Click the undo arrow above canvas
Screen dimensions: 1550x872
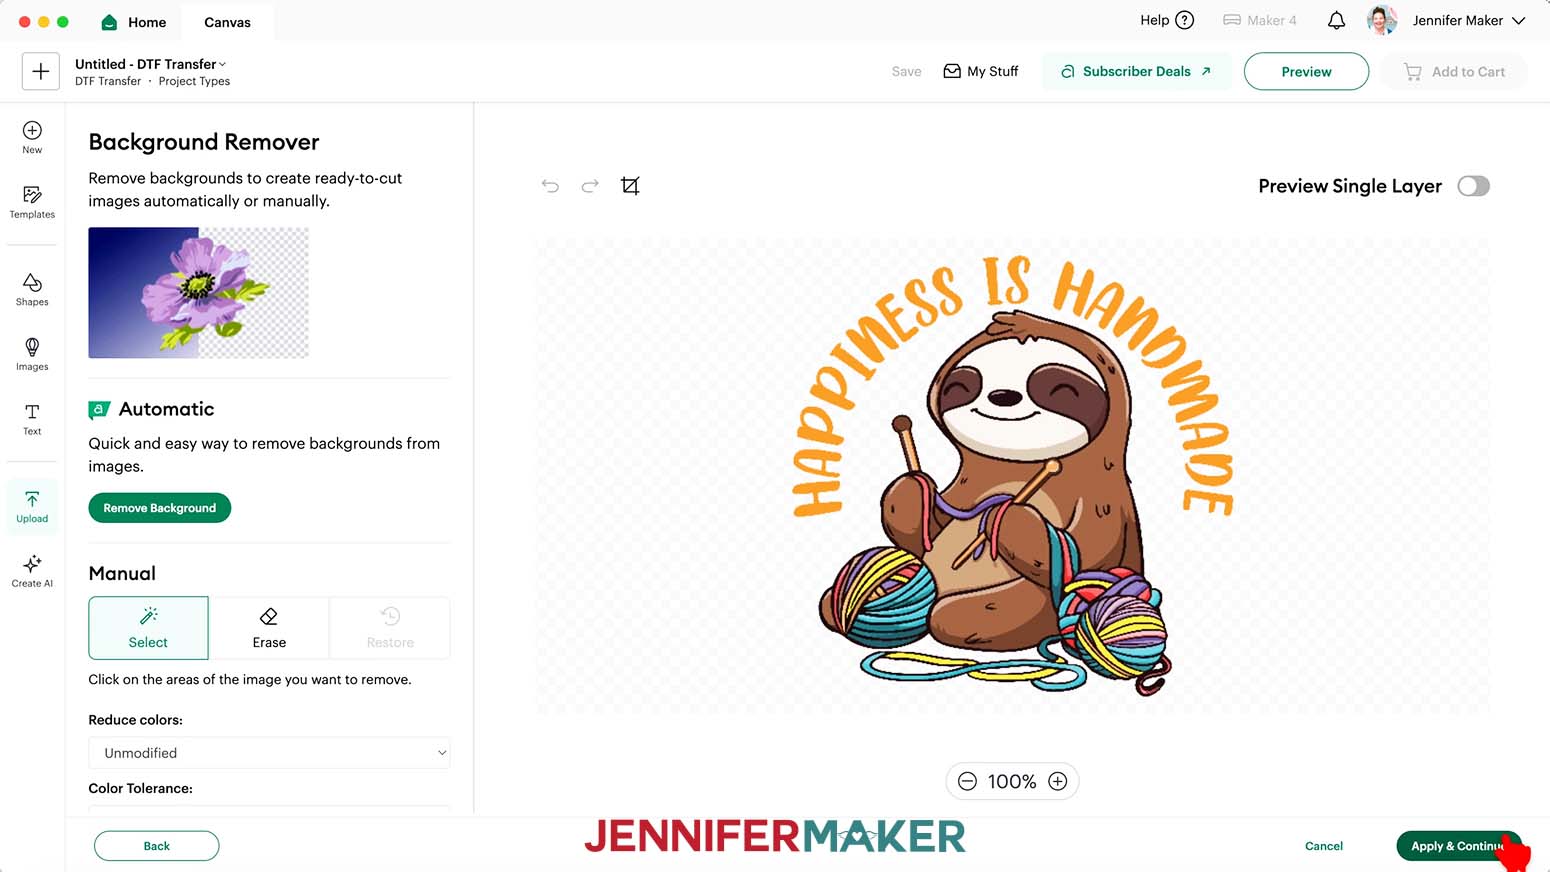click(550, 186)
